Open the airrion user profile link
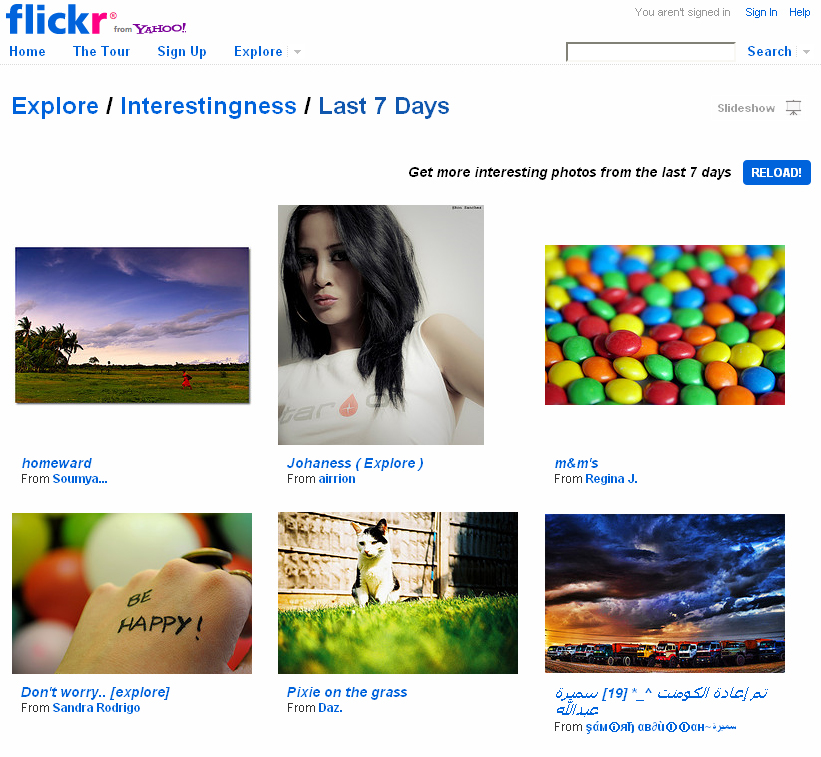 pos(337,478)
